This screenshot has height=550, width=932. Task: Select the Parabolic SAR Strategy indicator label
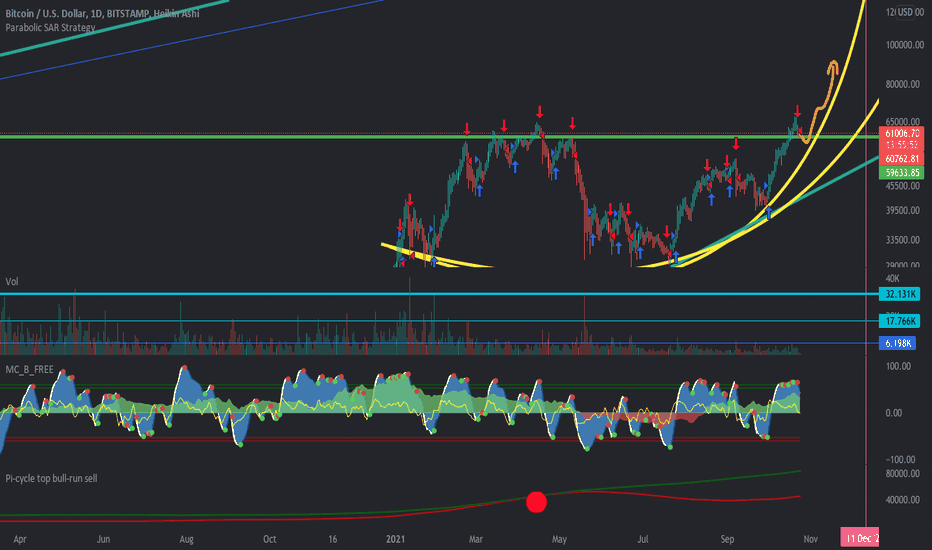point(50,27)
